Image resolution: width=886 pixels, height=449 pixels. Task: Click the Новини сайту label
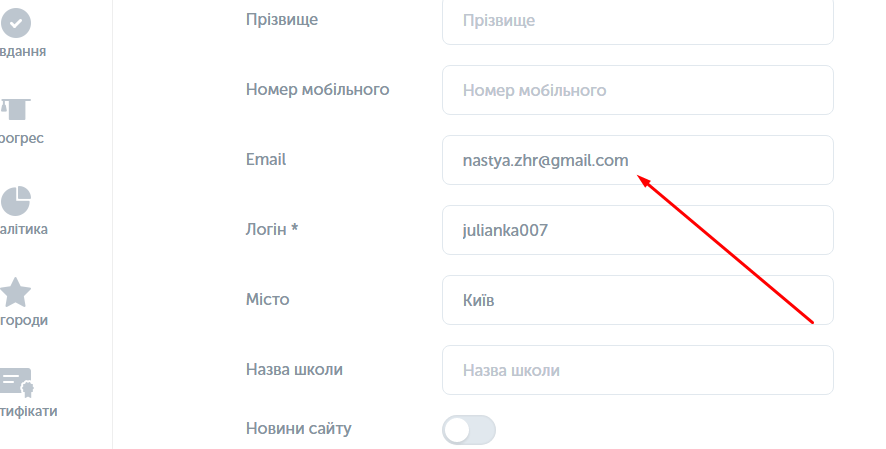coord(298,429)
